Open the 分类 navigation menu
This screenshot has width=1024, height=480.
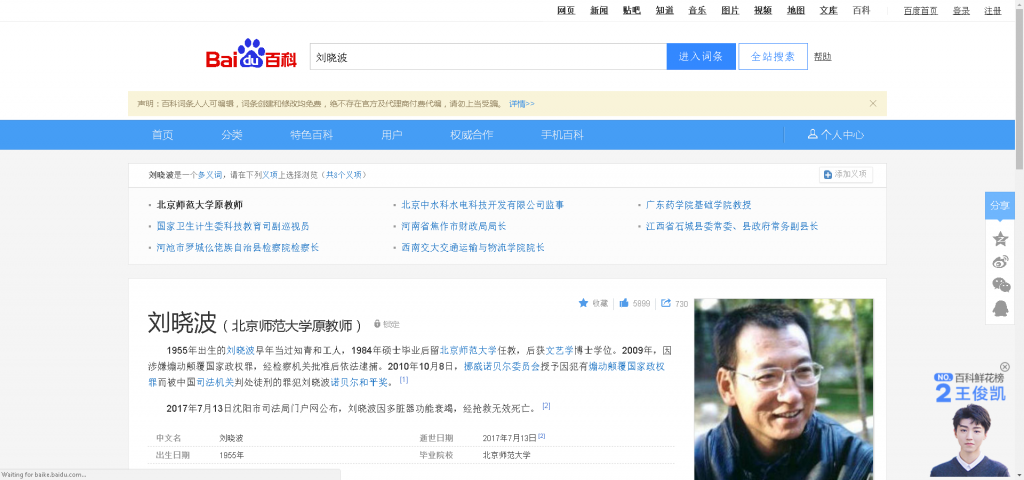232,135
